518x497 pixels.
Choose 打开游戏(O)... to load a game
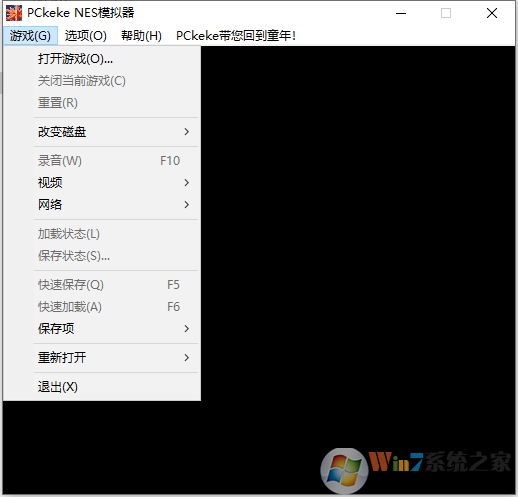(102, 59)
